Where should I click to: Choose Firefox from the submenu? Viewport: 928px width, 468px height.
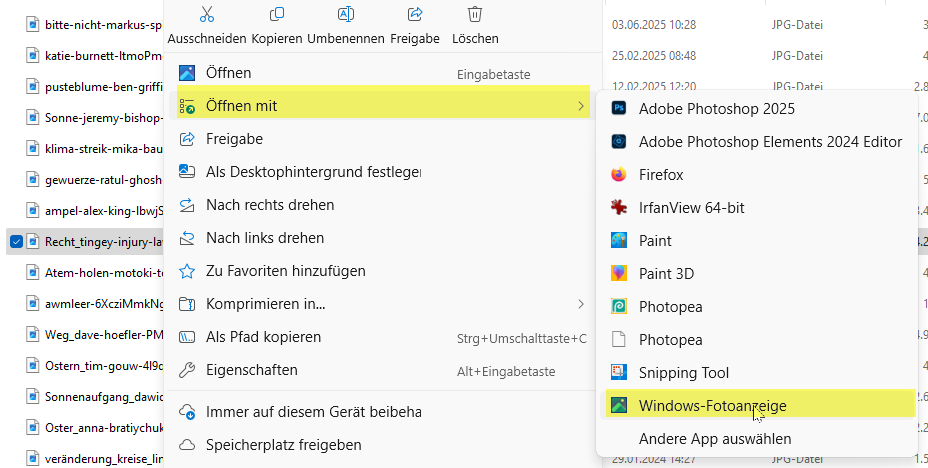pyautogui.click(x=661, y=174)
